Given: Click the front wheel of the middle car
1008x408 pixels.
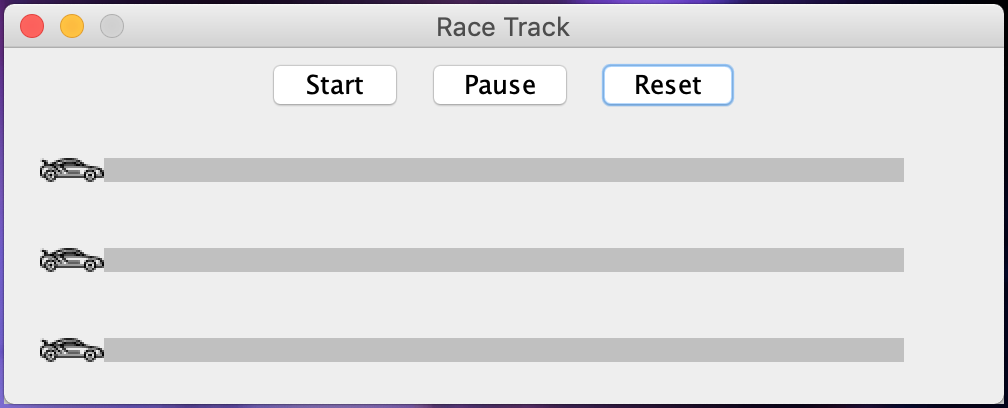Looking at the screenshot, I should click(90, 265).
